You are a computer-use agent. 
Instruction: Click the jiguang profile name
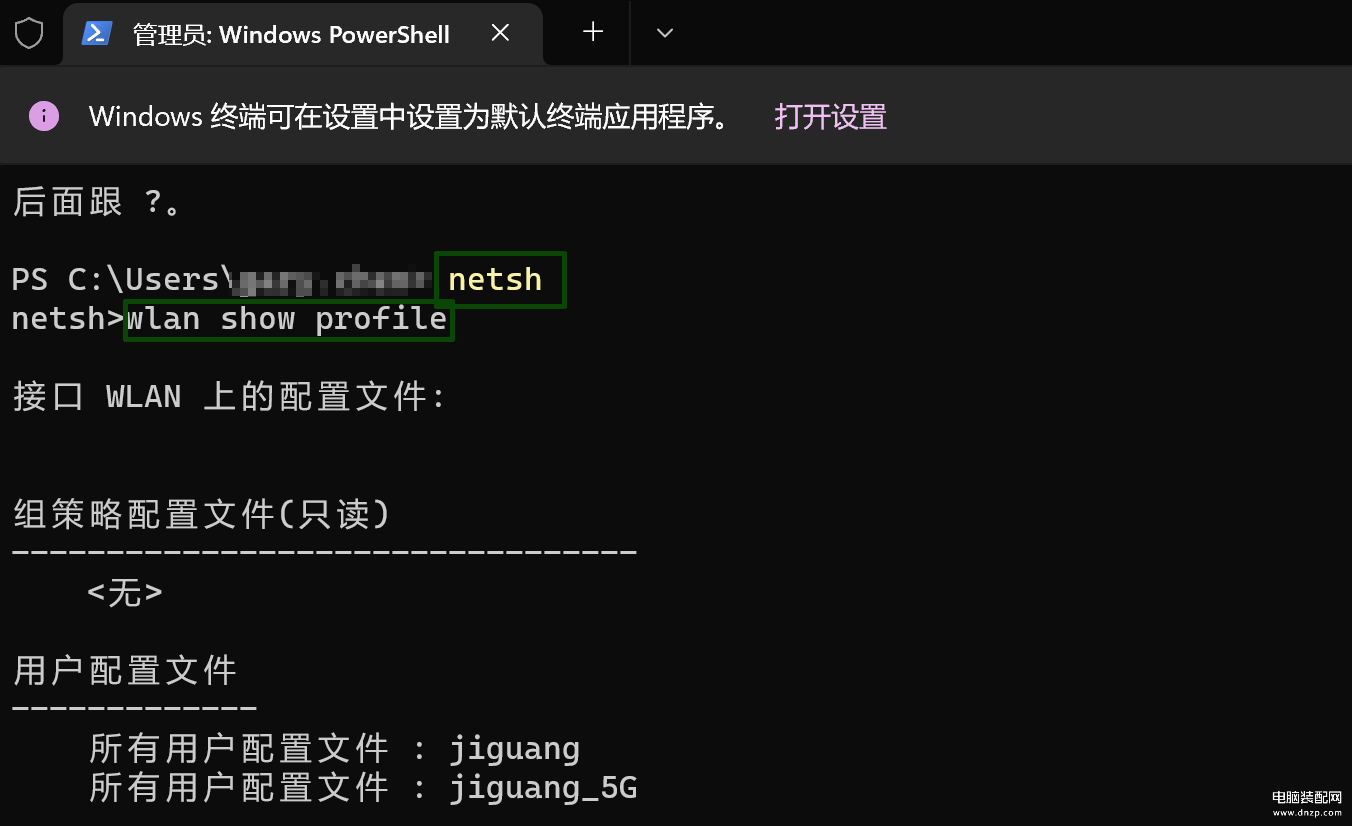coord(514,749)
